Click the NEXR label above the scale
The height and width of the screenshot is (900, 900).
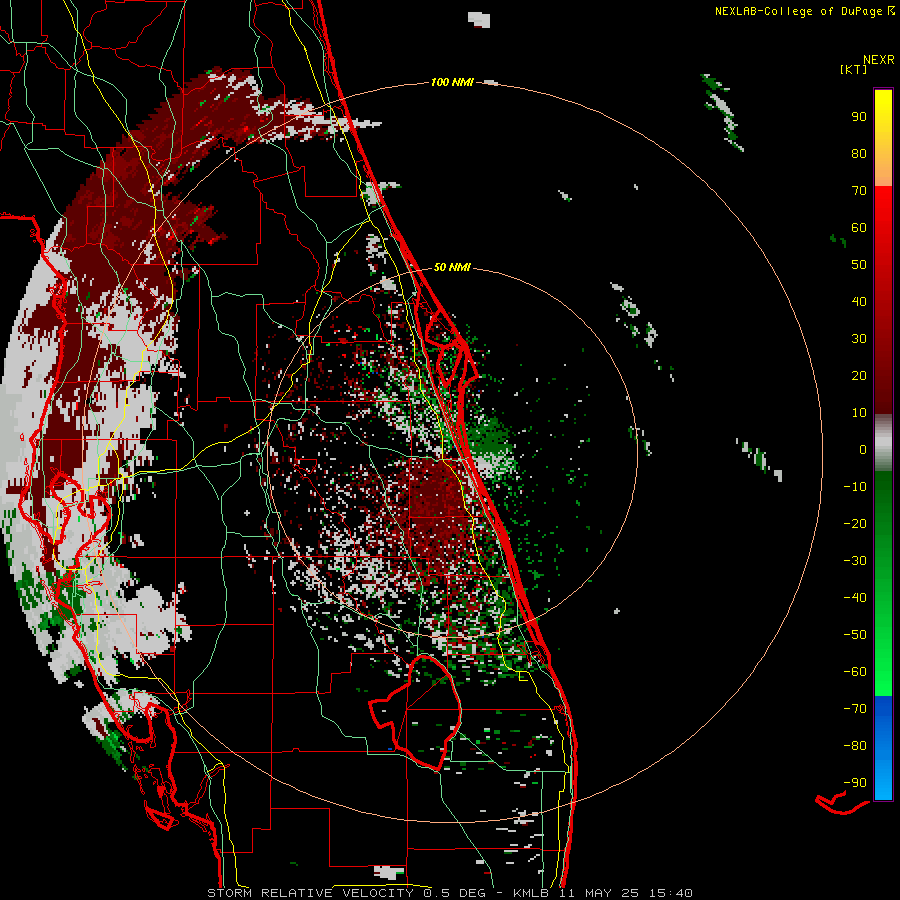tap(879, 60)
